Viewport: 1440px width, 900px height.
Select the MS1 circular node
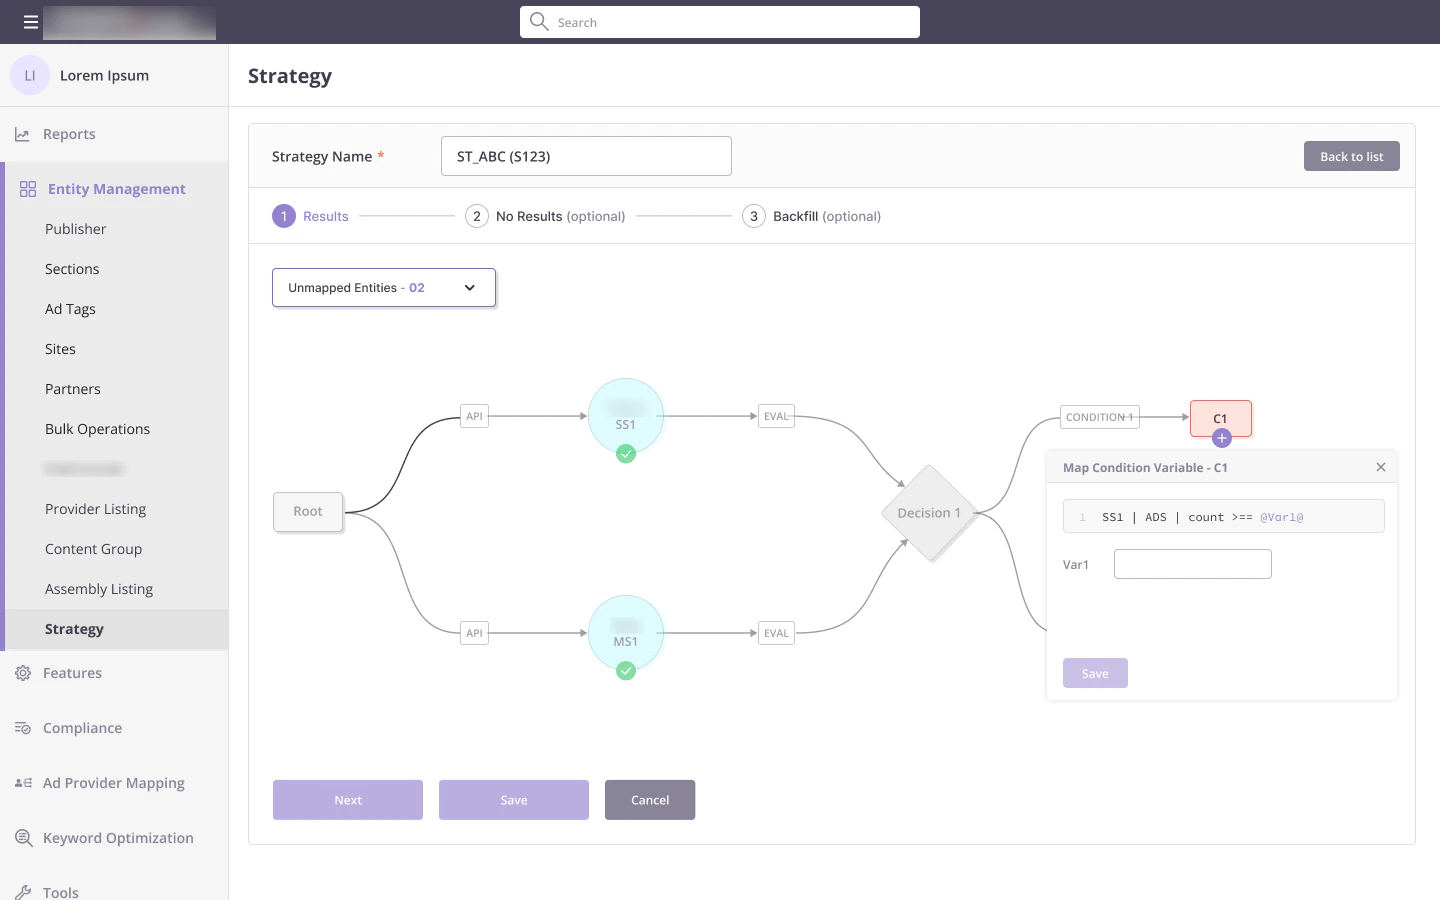pyautogui.click(x=626, y=633)
